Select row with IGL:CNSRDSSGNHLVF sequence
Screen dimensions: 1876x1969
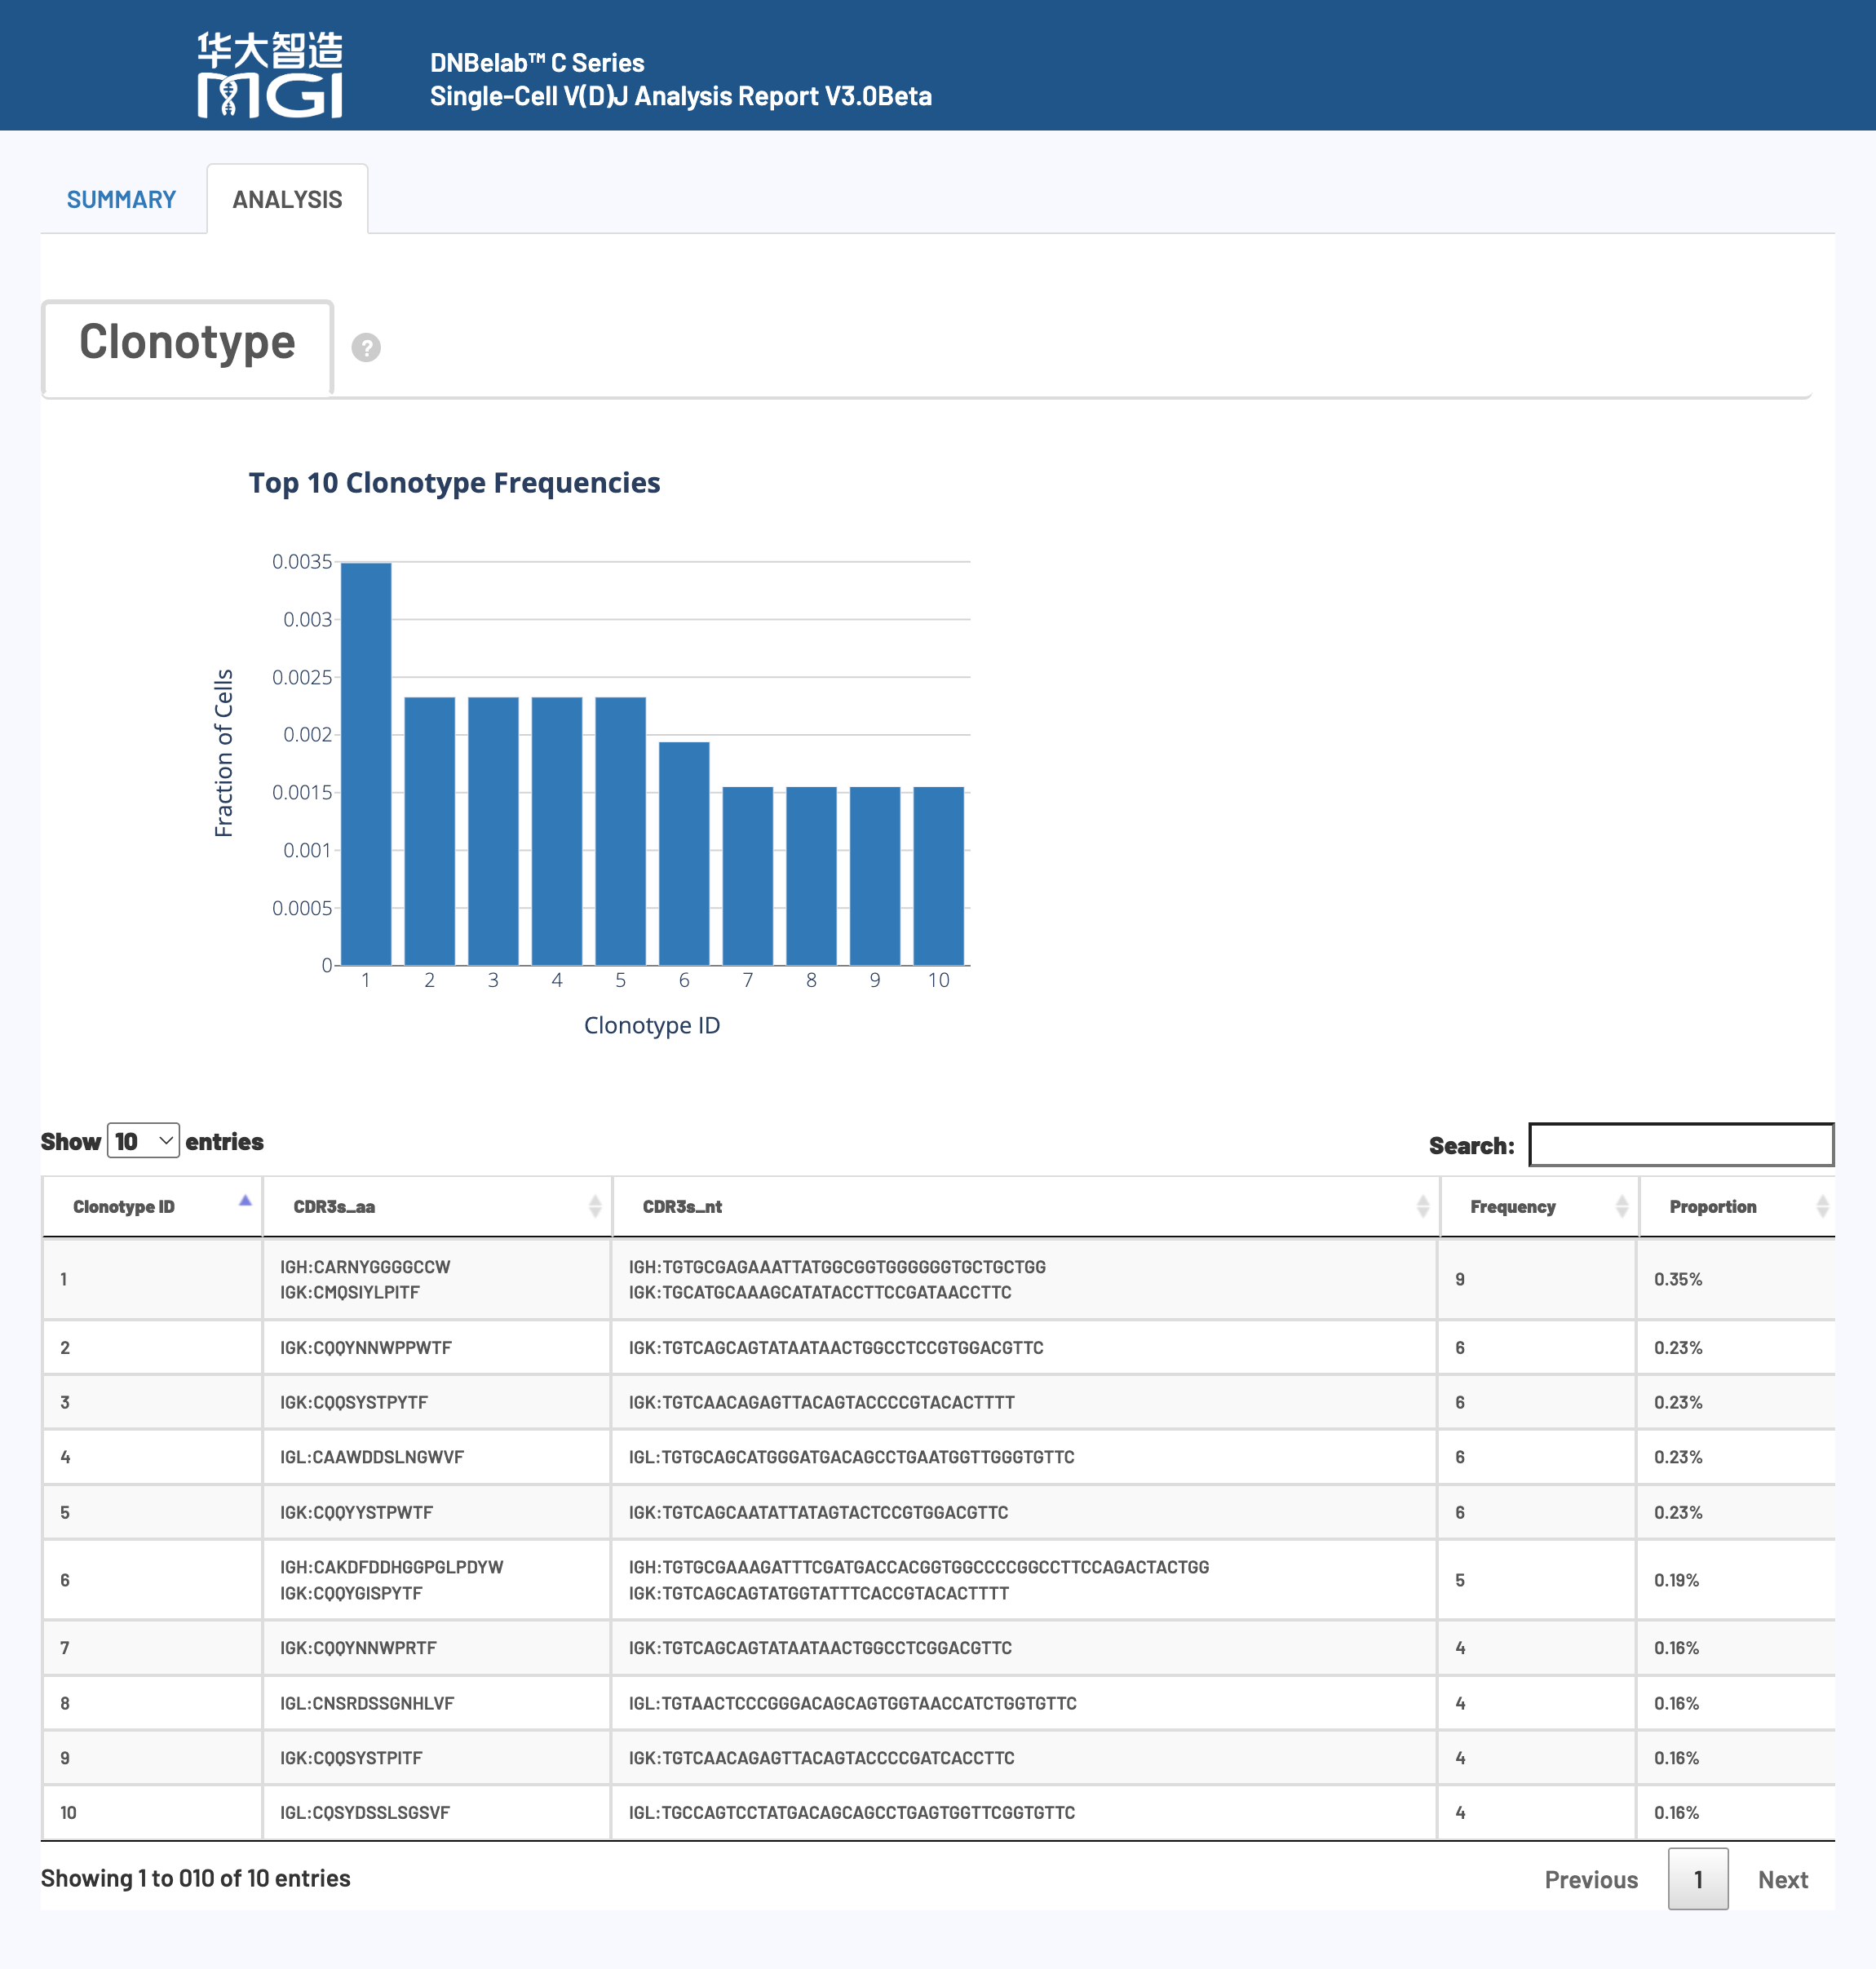click(x=367, y=1703)
